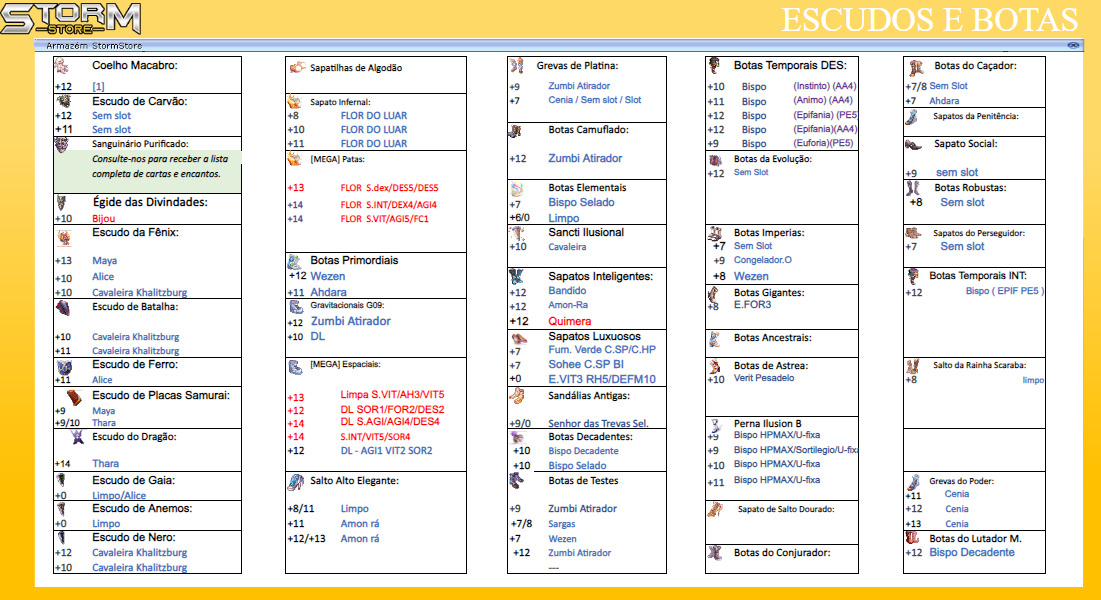Open Bijou under Égide das Divindades
The height and width of the screenshot is (600, 1101).
[104, 218]
